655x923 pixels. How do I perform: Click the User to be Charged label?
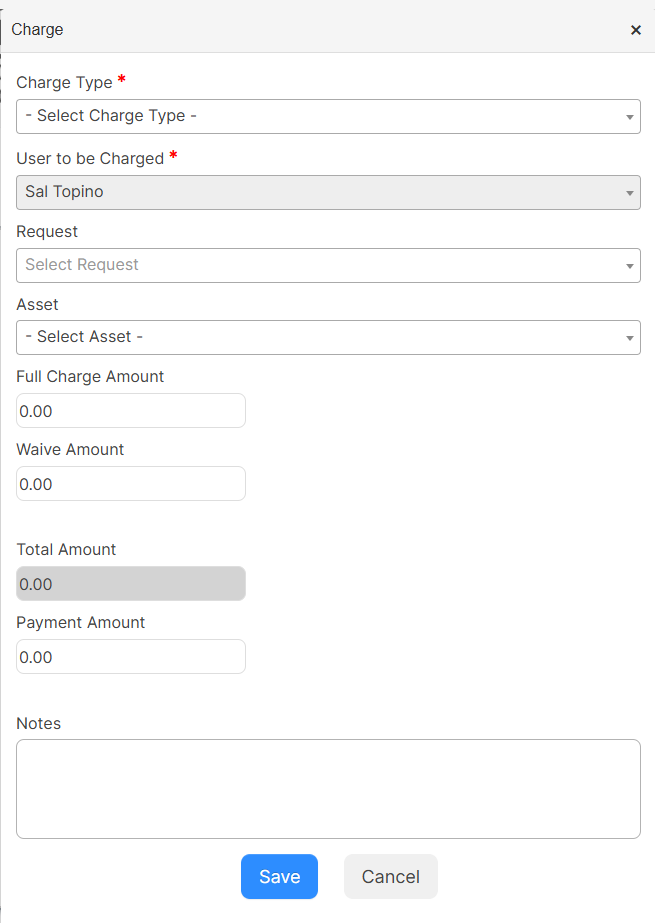(90, 158)
